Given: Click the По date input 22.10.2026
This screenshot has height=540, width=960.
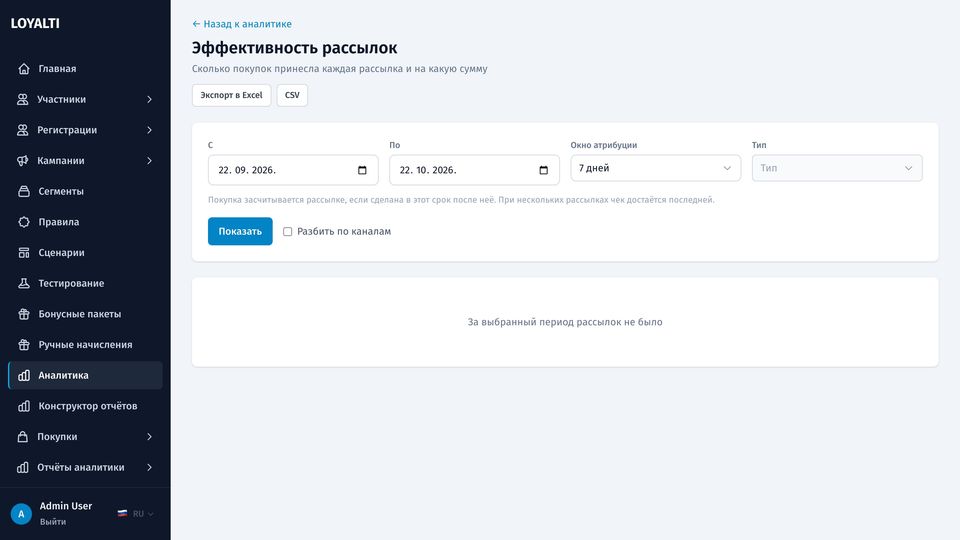Looking at the screenshot, I should 474,170.
